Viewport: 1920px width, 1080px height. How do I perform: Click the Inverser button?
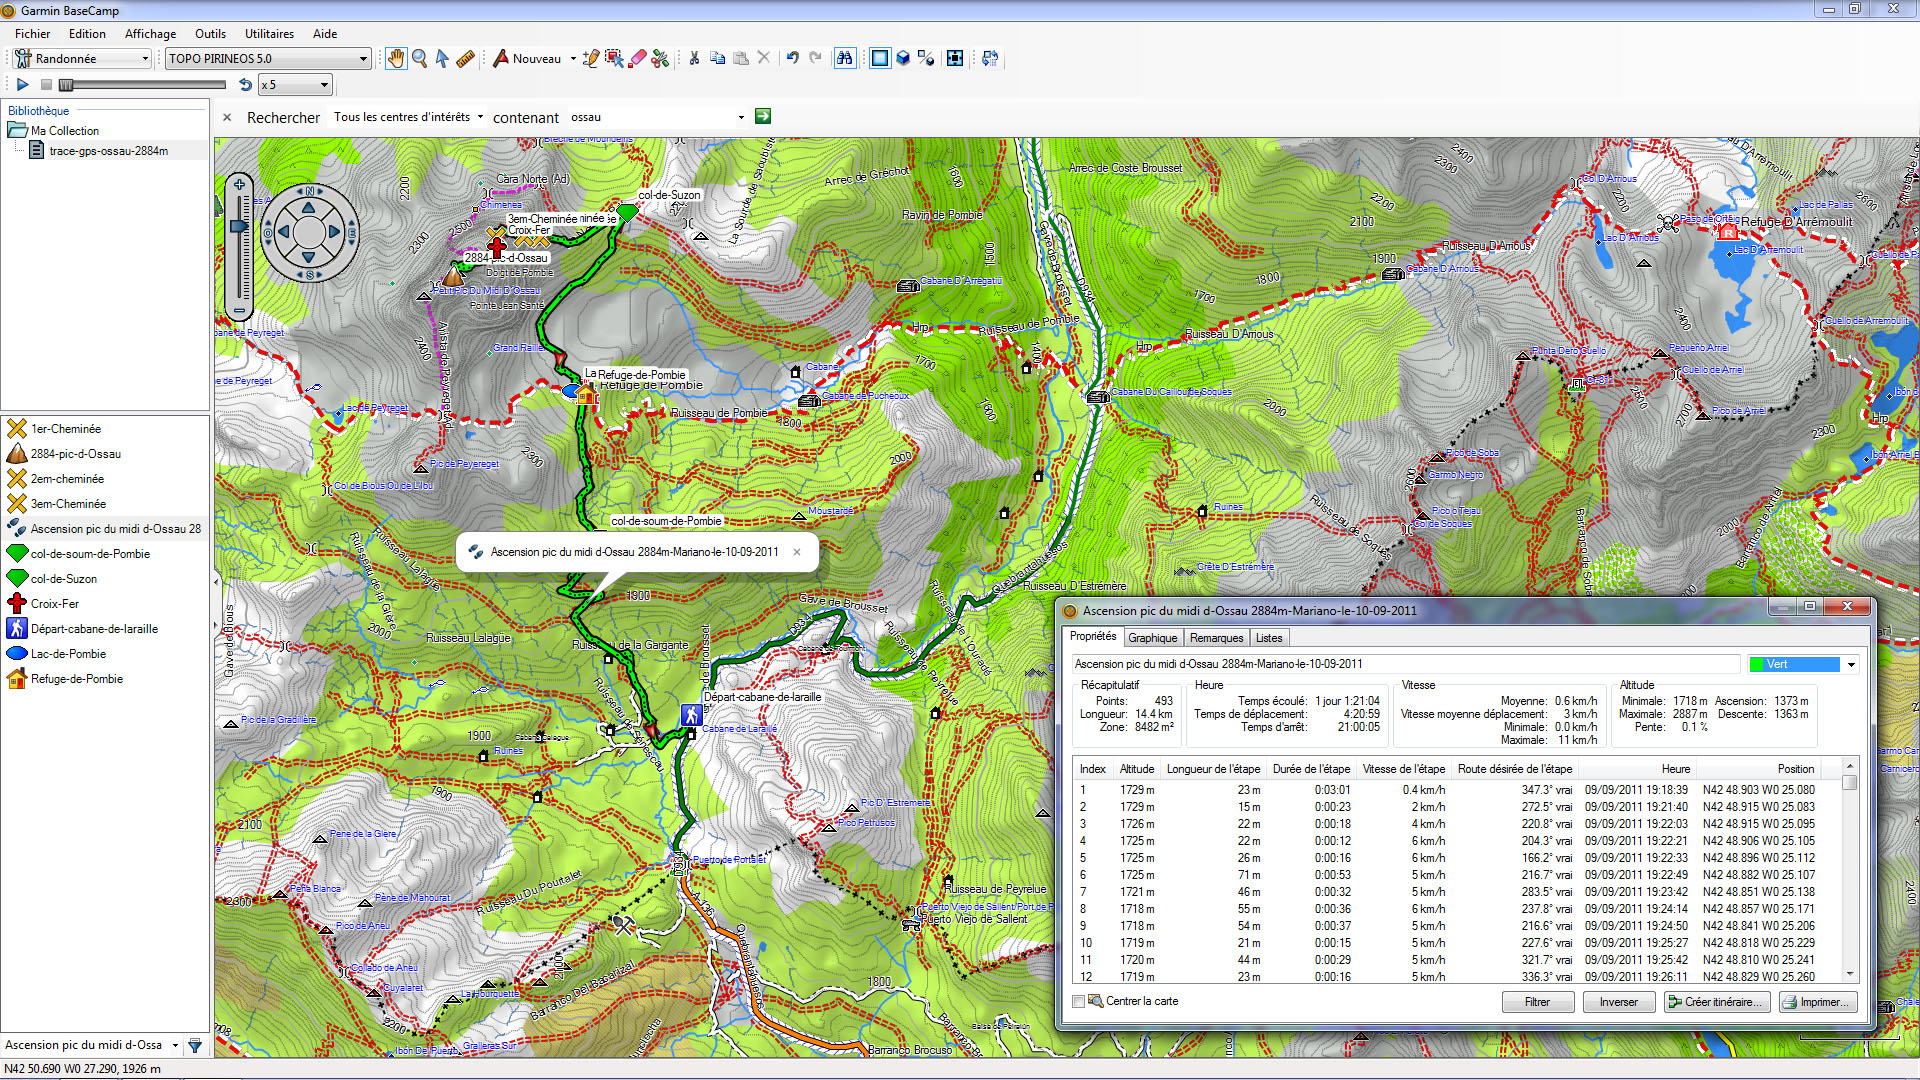[x=1619, y=1002]
